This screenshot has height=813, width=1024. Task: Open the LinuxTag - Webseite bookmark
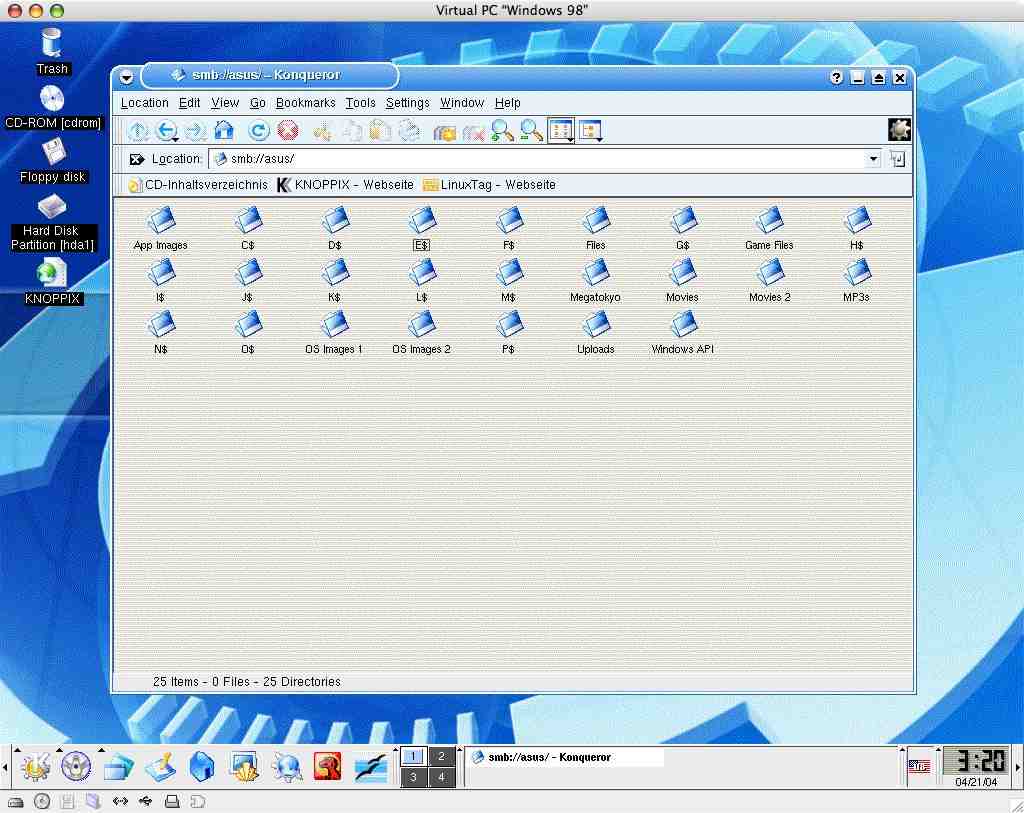point(489,185)
